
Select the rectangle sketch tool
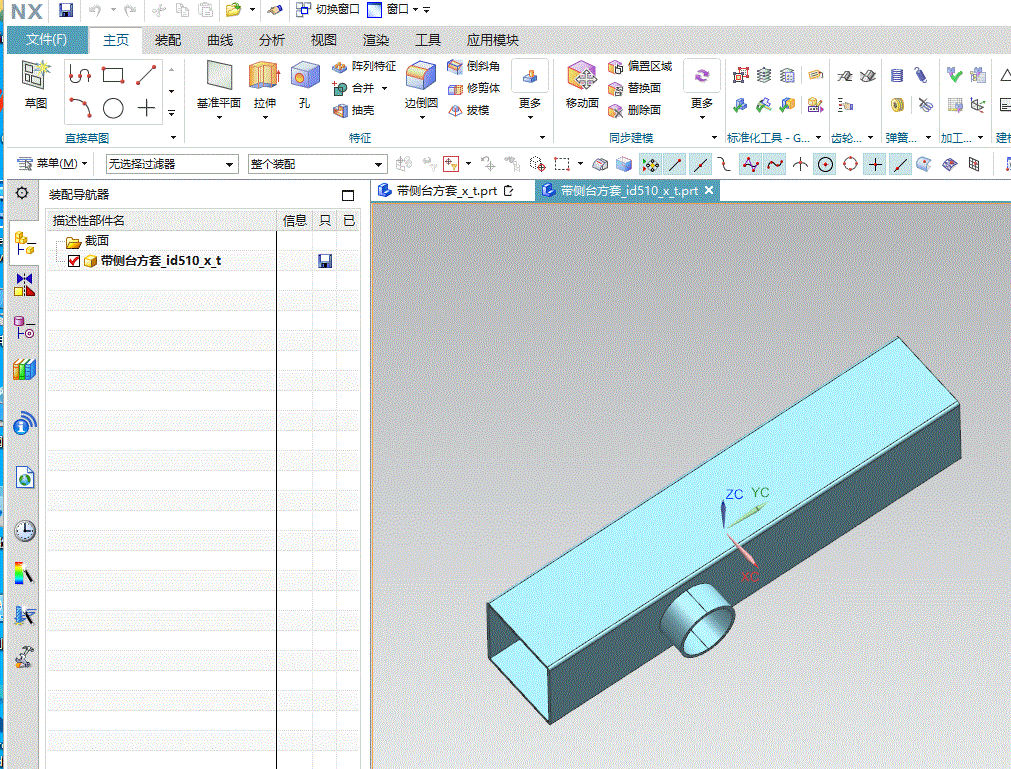(113, 75)
